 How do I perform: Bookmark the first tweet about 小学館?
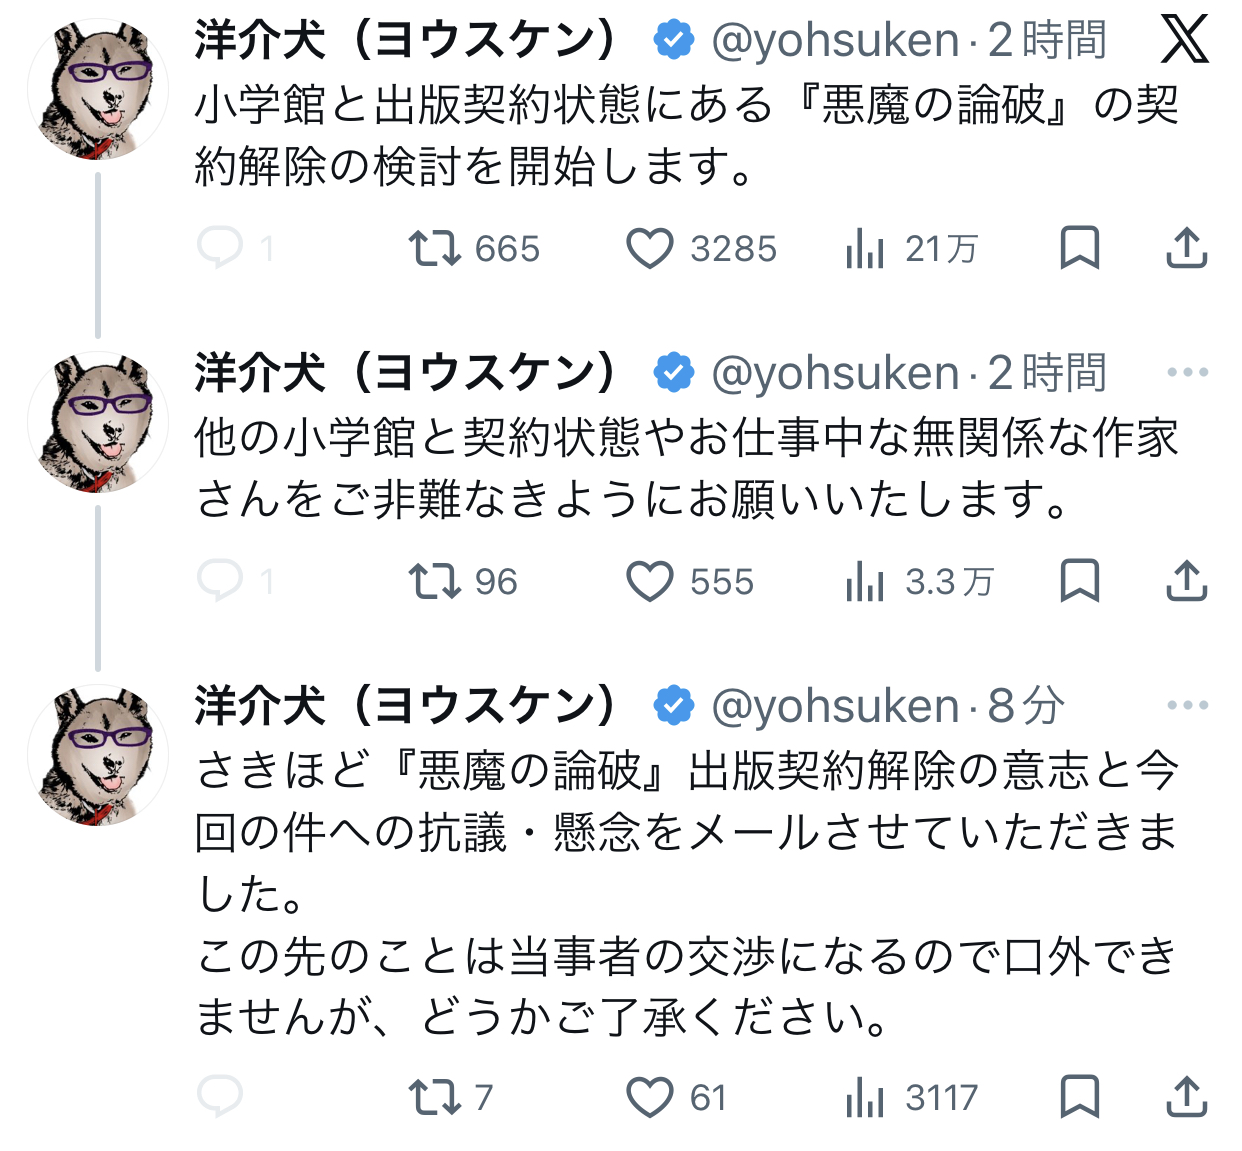[x=1079, y=248]
